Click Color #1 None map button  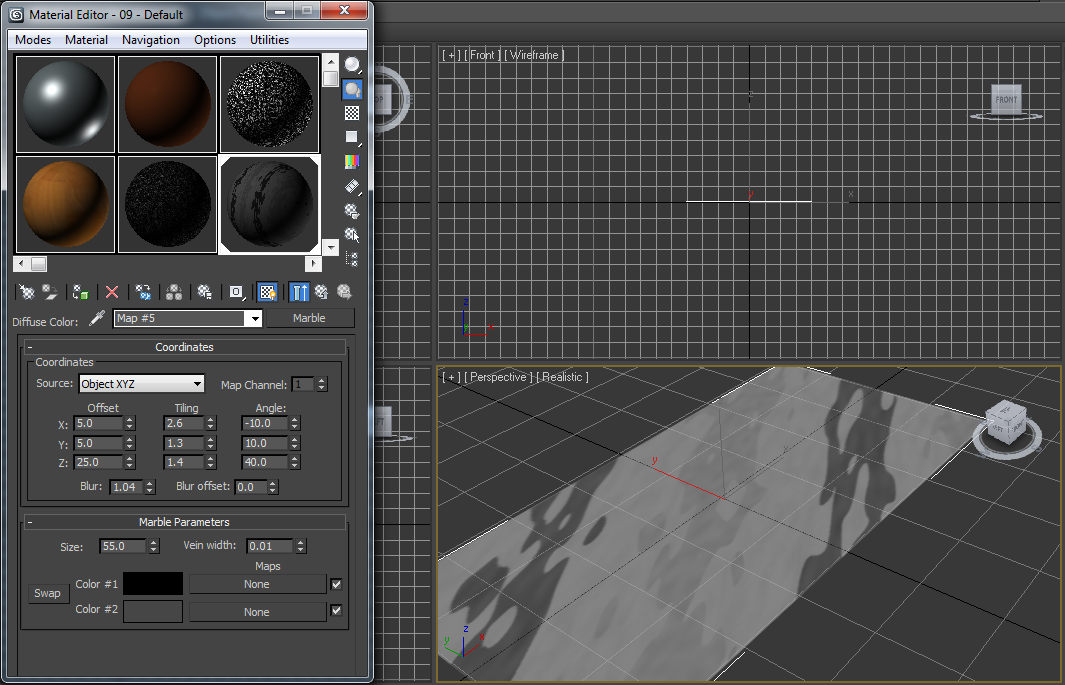257,585
